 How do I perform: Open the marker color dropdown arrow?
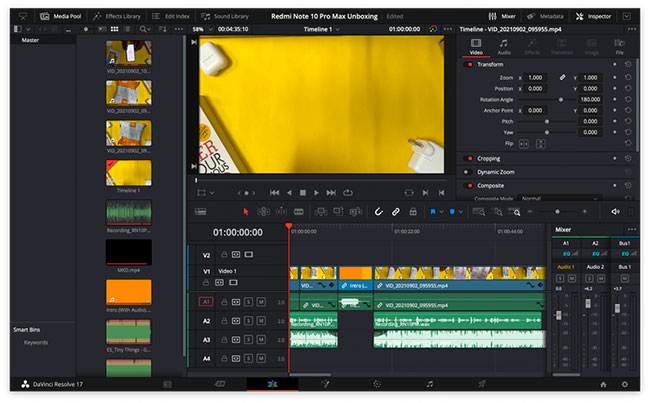point(461,212)
